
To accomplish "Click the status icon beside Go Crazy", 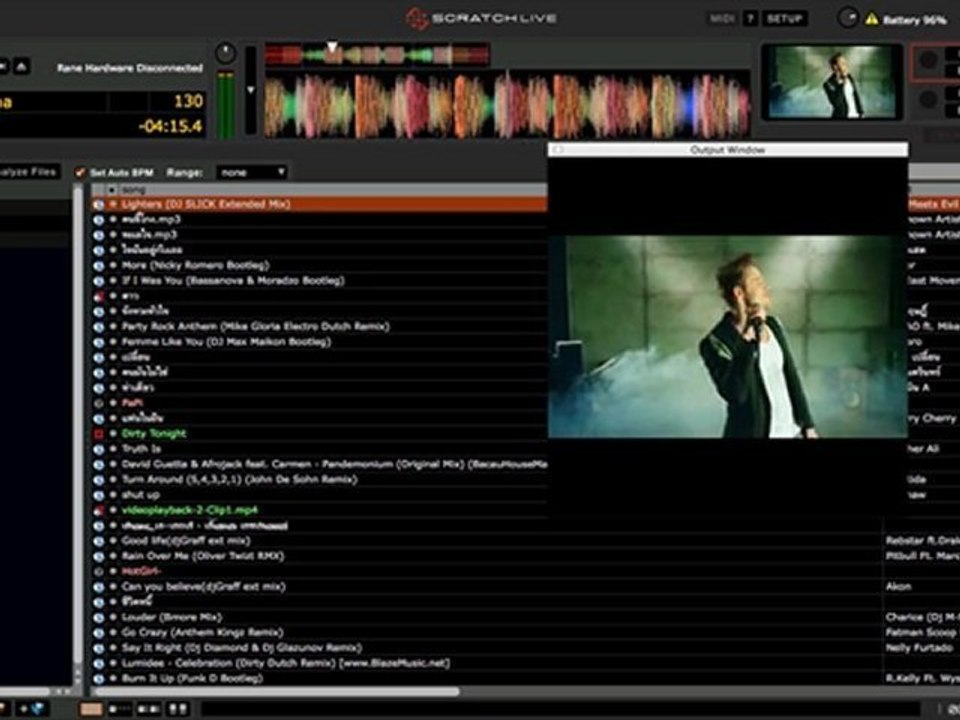I will [99, 633].
